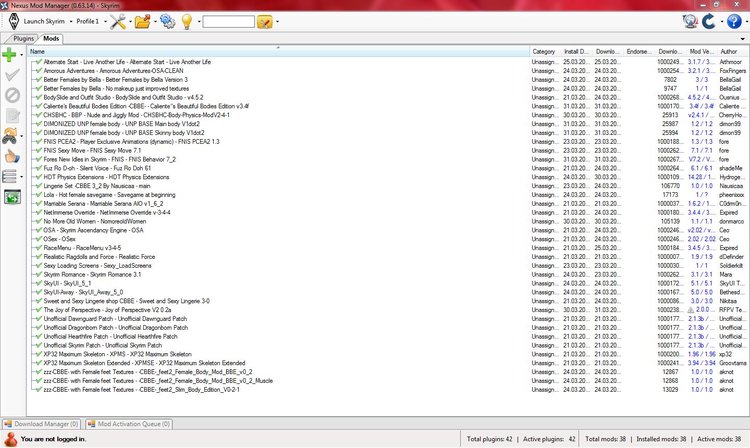Open the Mod Activation Queue (0) tab
The image size is (750, 448).
(129, 424)
